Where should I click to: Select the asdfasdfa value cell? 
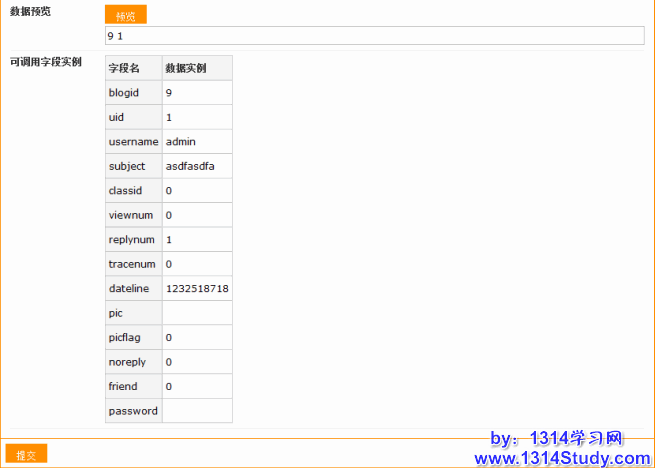coord(197,166)
